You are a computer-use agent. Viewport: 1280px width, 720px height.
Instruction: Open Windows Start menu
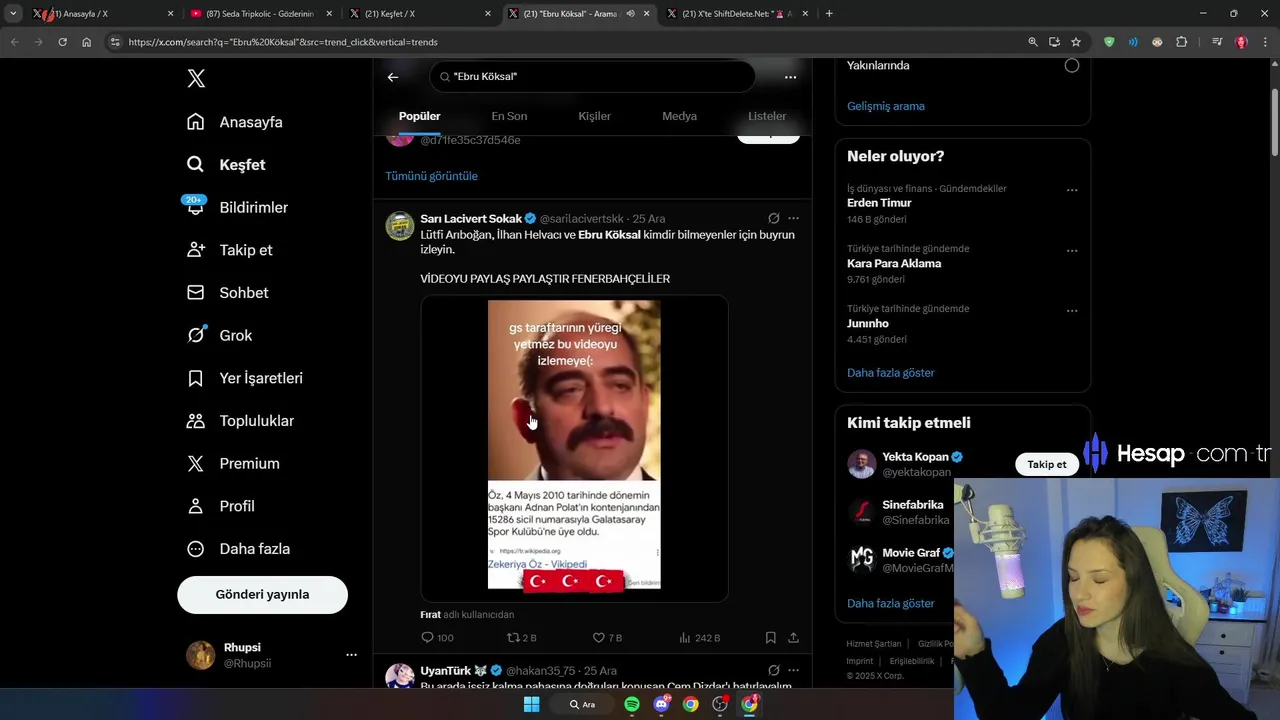point(532,704)
